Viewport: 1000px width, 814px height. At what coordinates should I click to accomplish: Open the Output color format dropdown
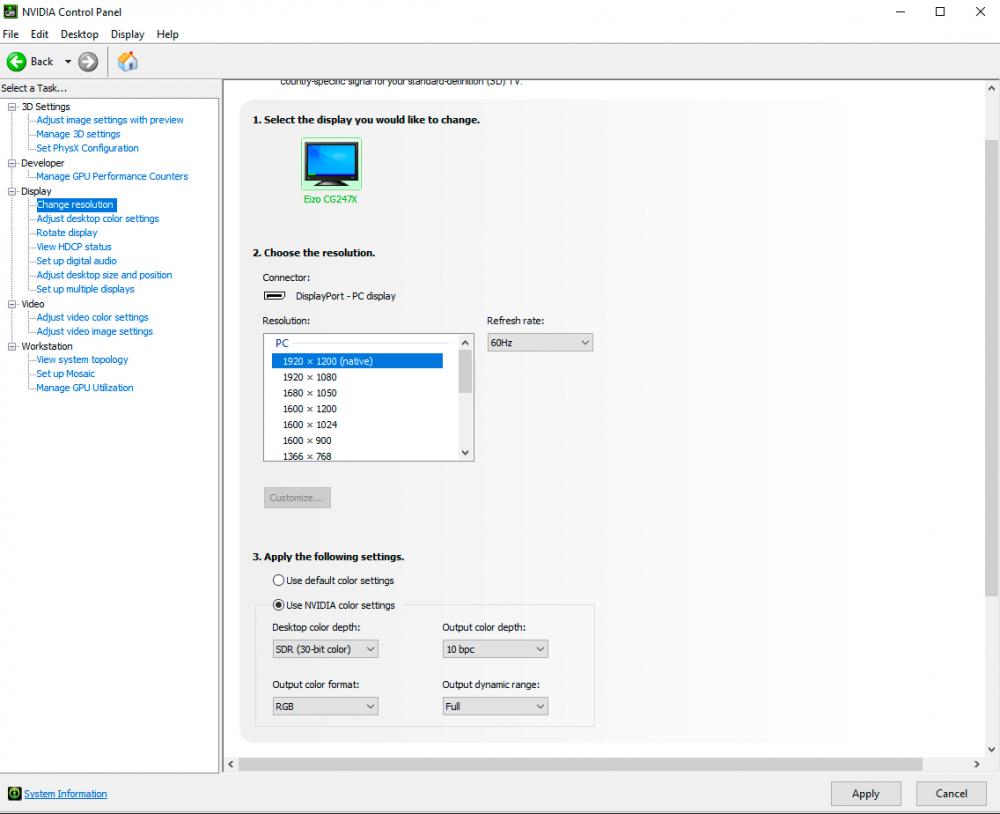coord(325,706)
